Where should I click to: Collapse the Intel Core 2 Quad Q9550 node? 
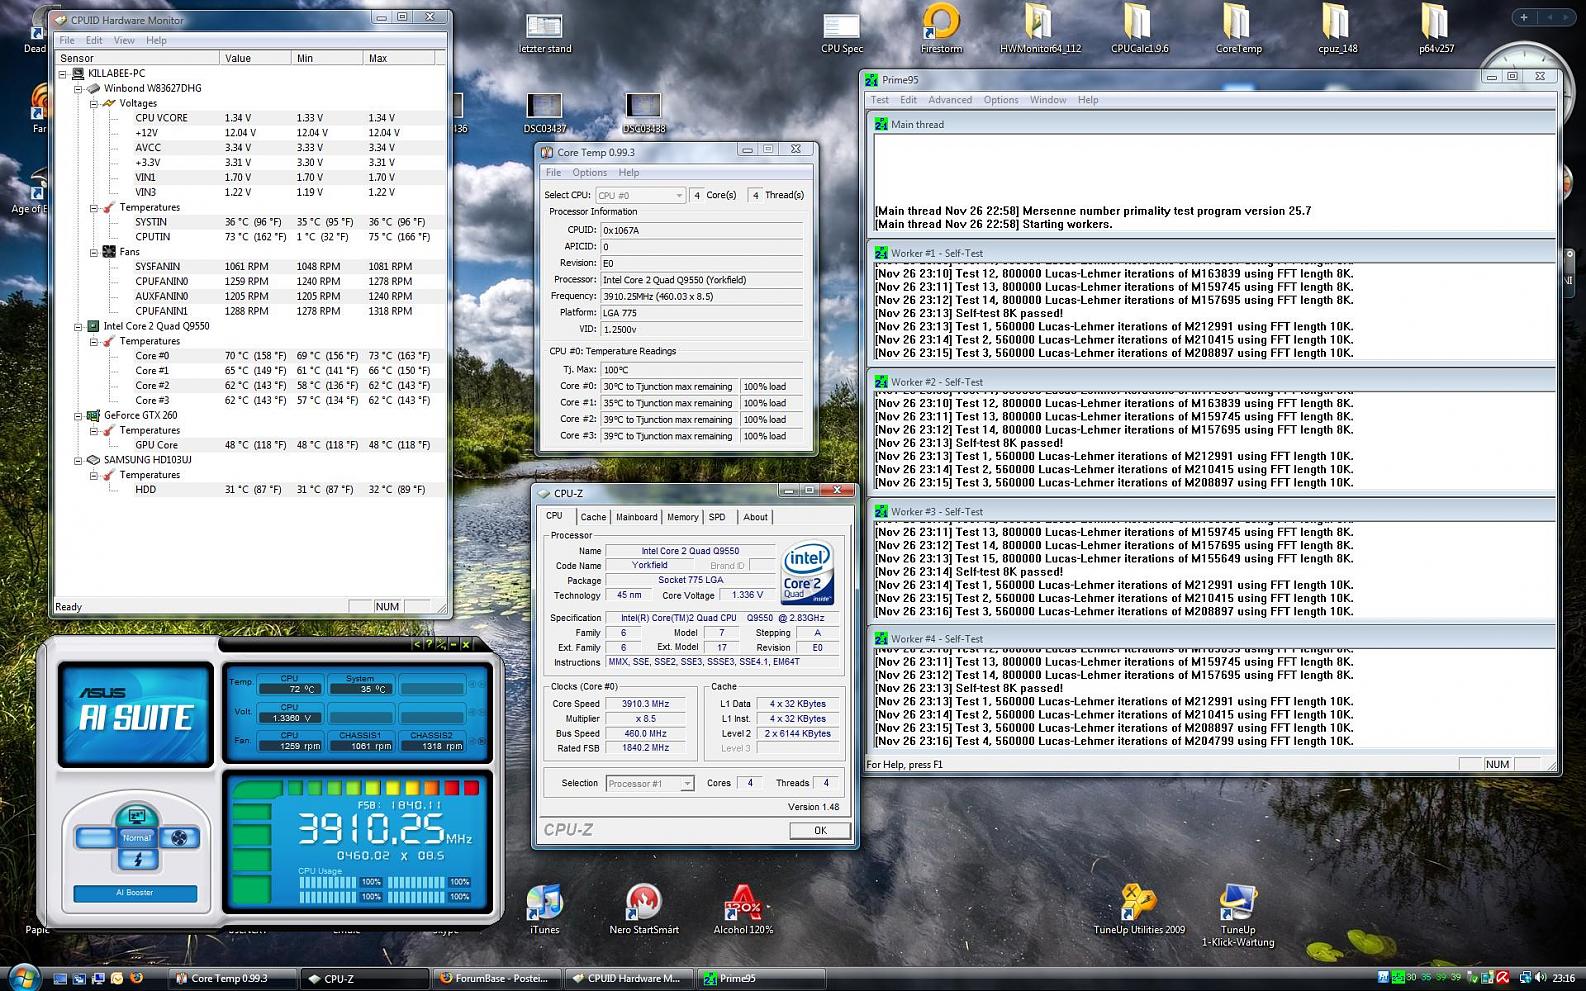coord(79,326)
